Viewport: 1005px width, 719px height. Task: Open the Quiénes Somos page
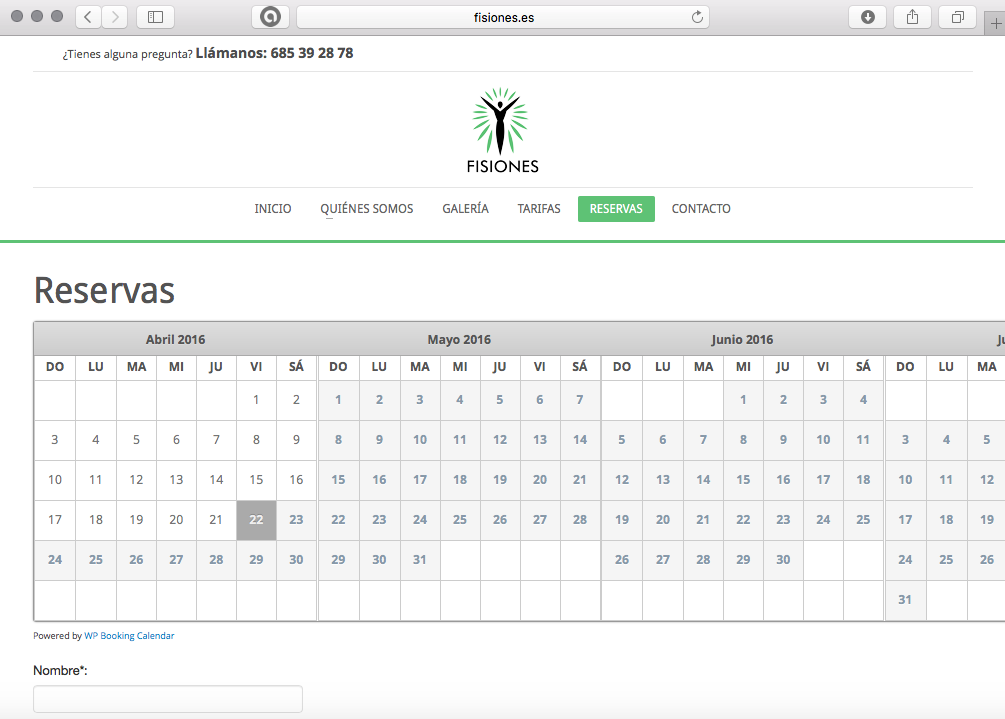coord(367,209)
